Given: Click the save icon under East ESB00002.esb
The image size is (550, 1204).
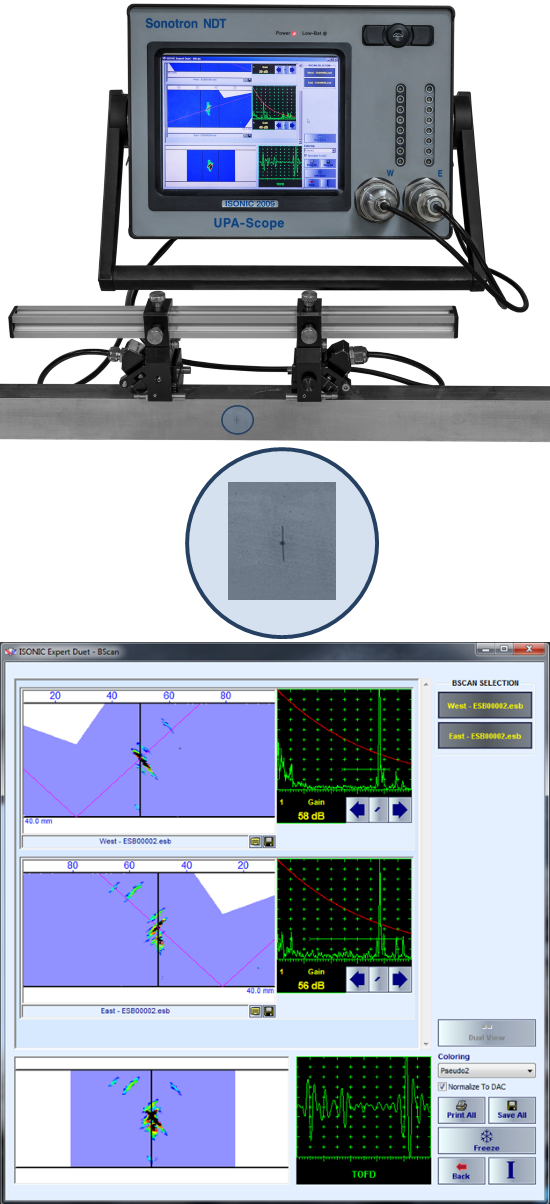Looking at the screenshot, I should point(269,1011).
